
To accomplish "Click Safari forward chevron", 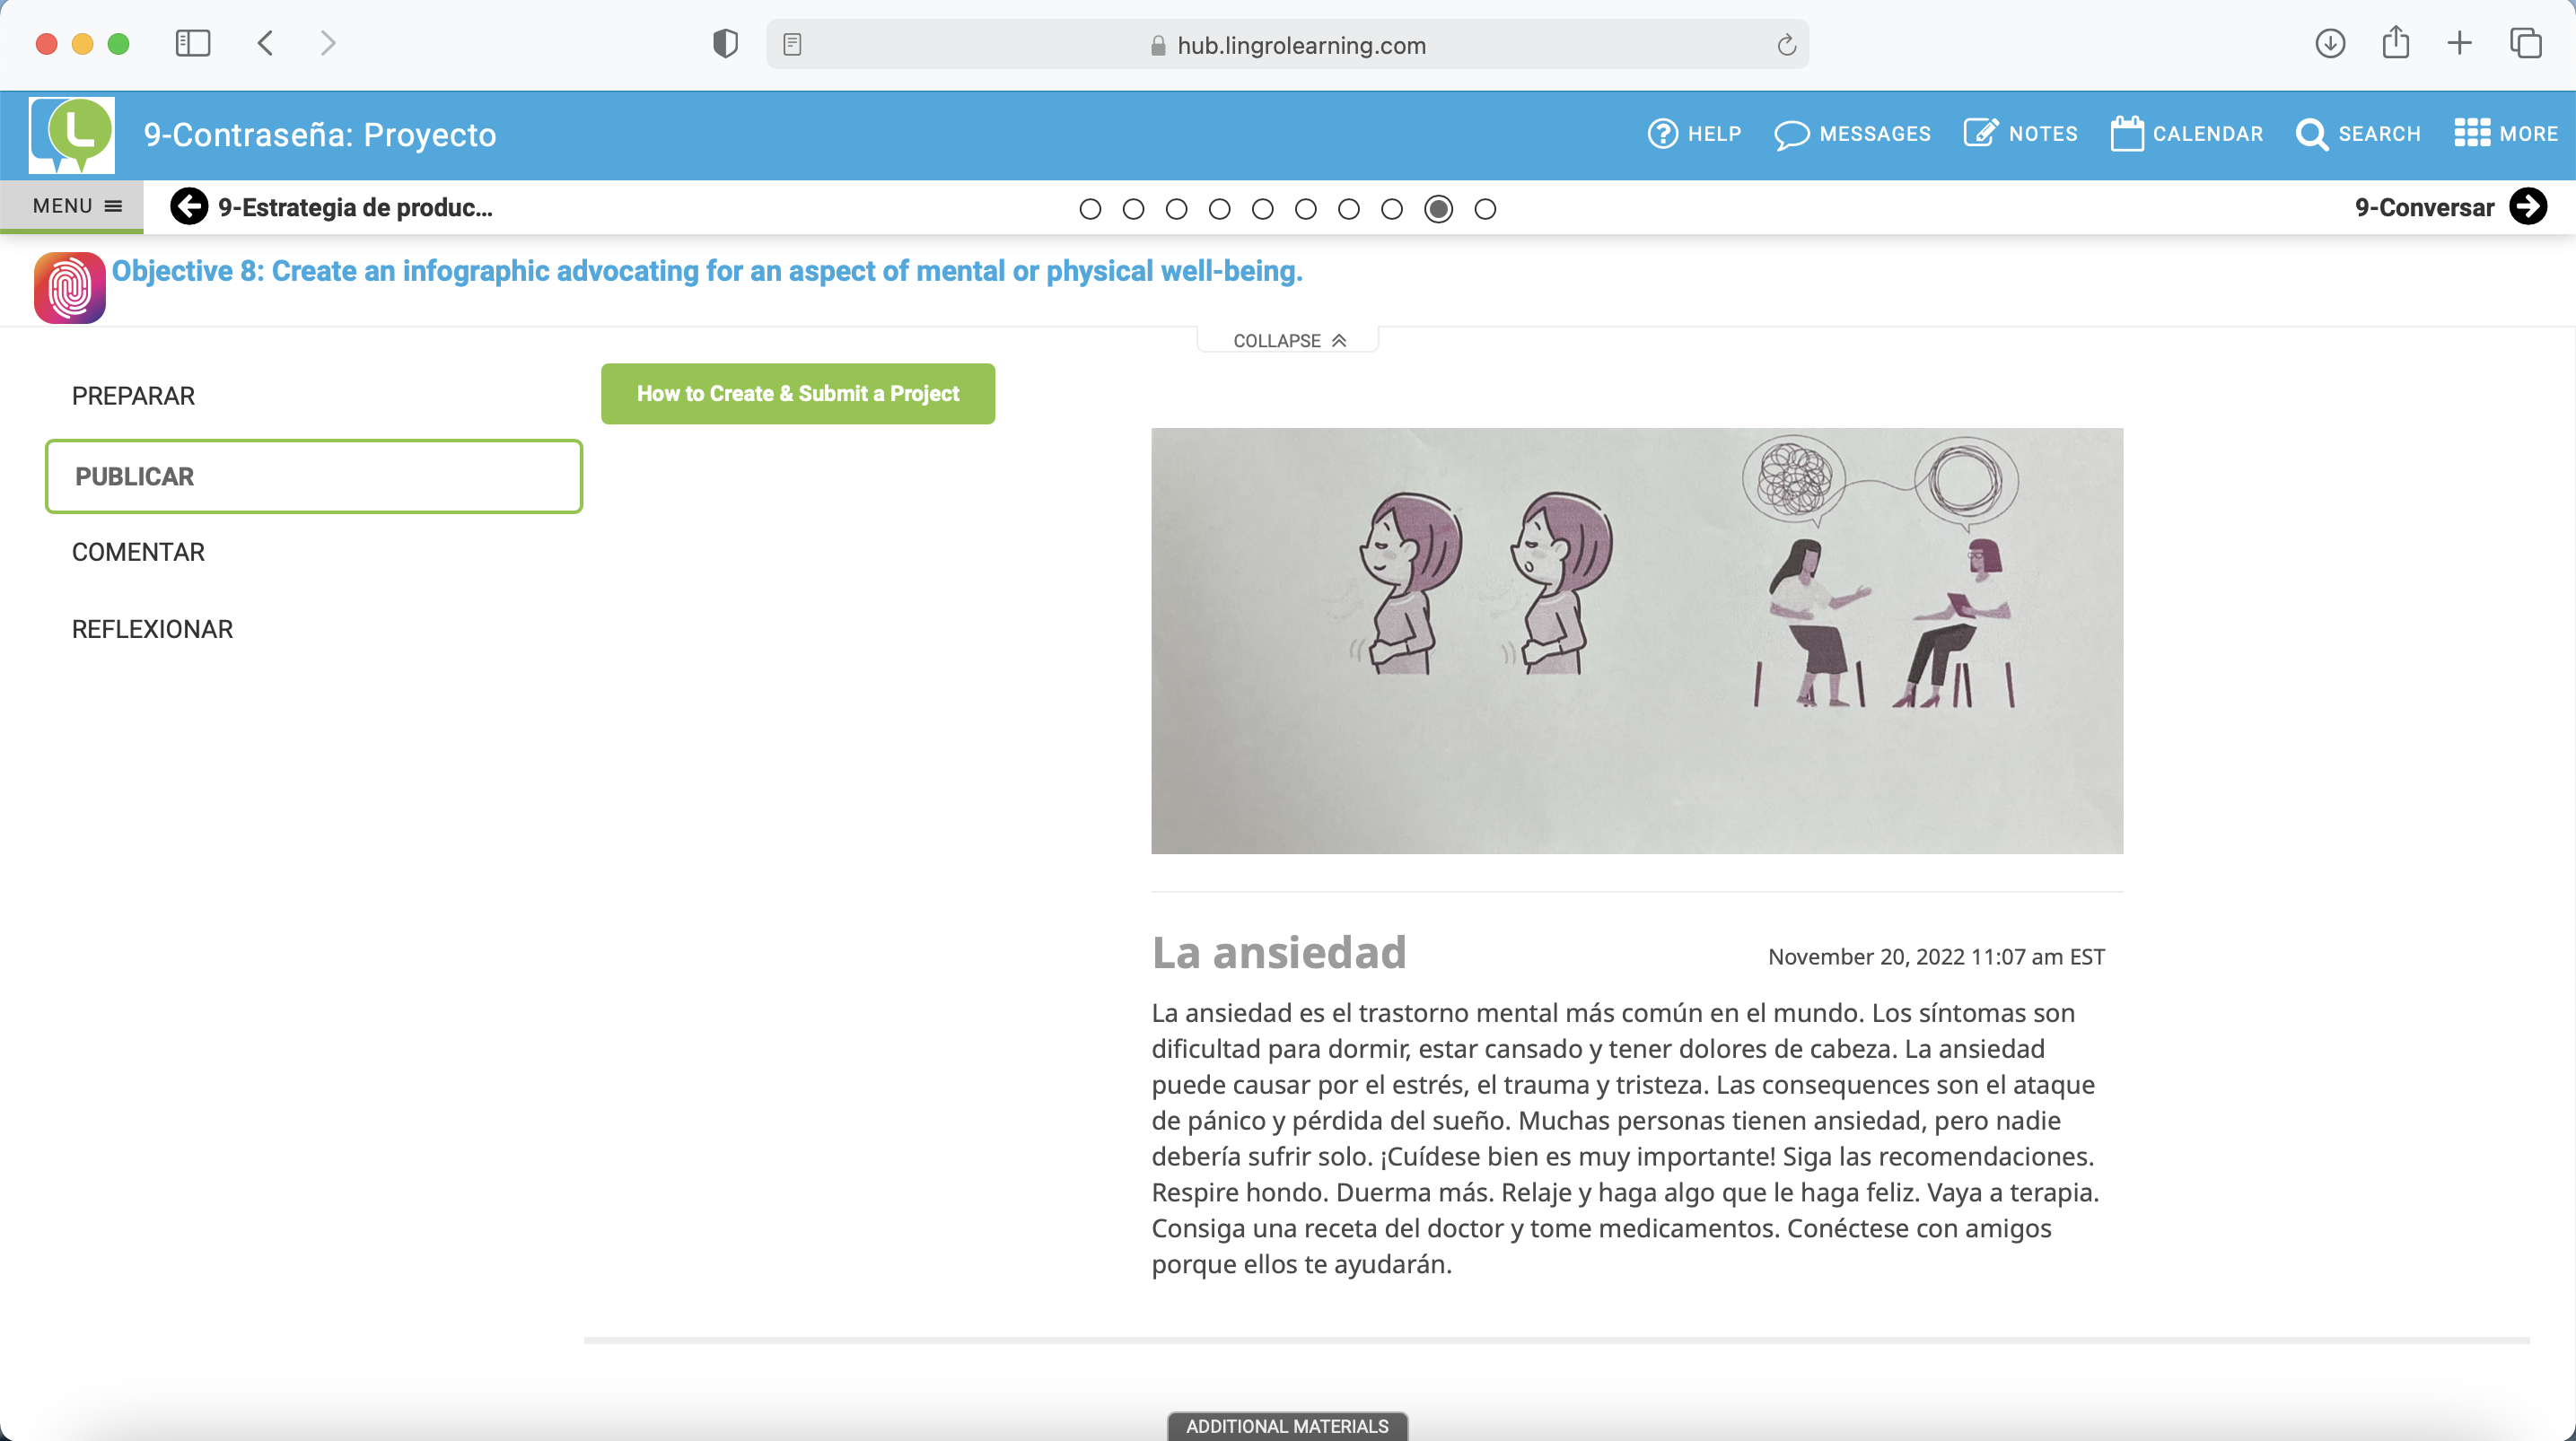I will 328,43.
